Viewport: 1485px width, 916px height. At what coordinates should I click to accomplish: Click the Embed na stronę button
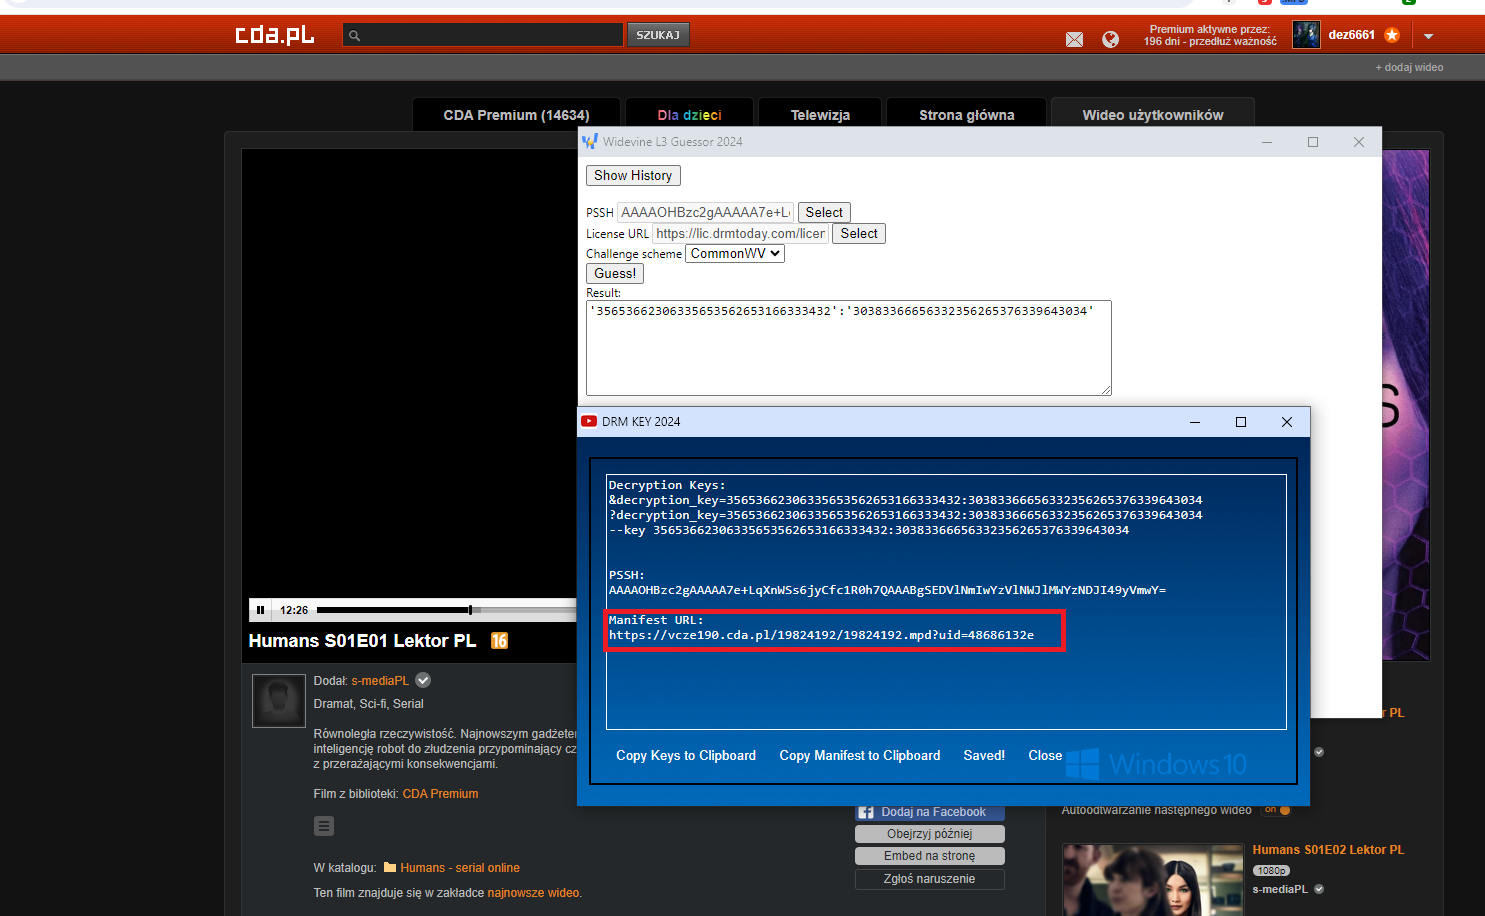930,856
